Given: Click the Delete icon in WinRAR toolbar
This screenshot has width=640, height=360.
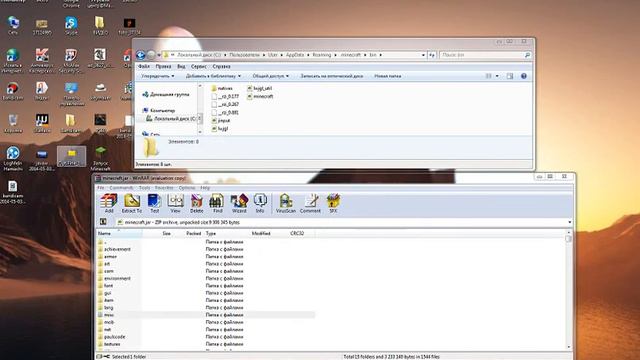Looking at the screenshot, I should tap(197, 203).
